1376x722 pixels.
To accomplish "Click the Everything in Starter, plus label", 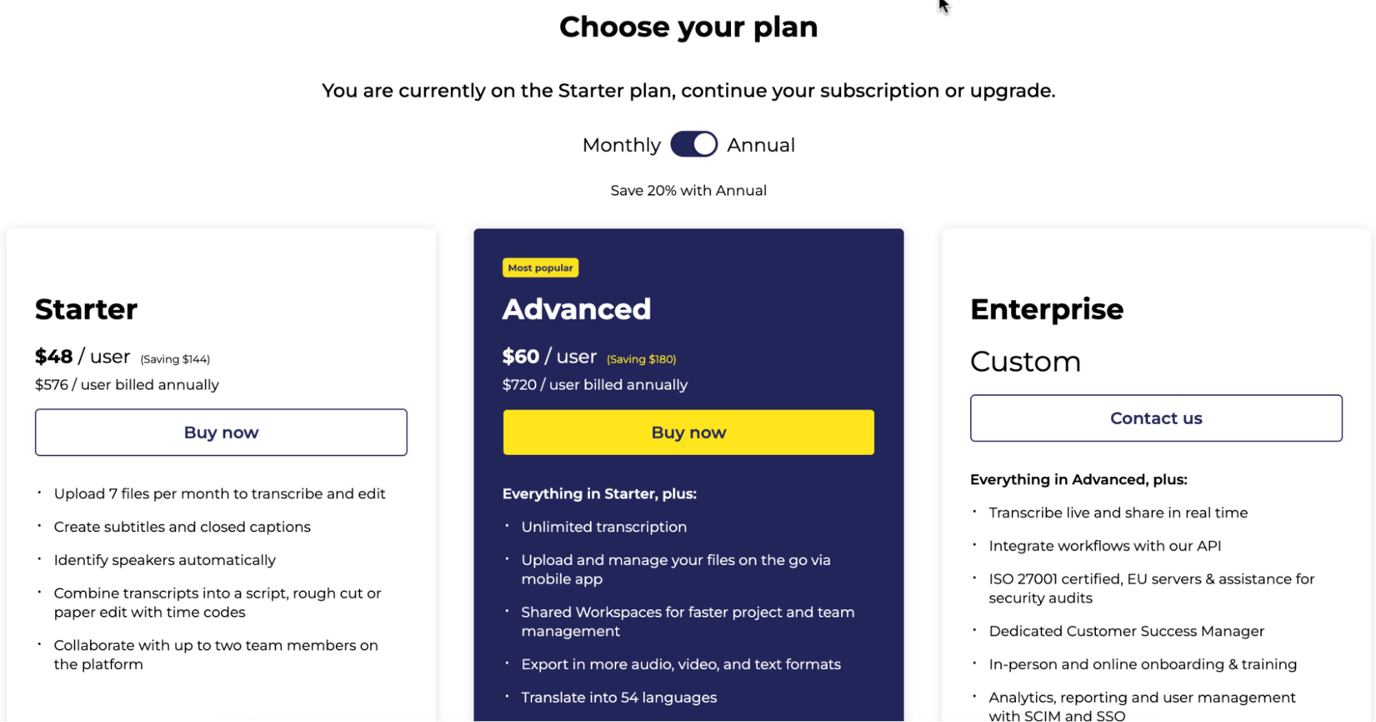I will [x=599, y=493].
